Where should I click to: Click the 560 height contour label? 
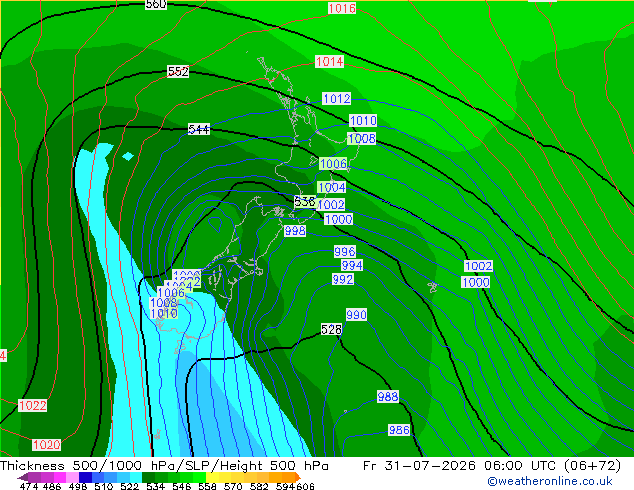click(156, 4)
